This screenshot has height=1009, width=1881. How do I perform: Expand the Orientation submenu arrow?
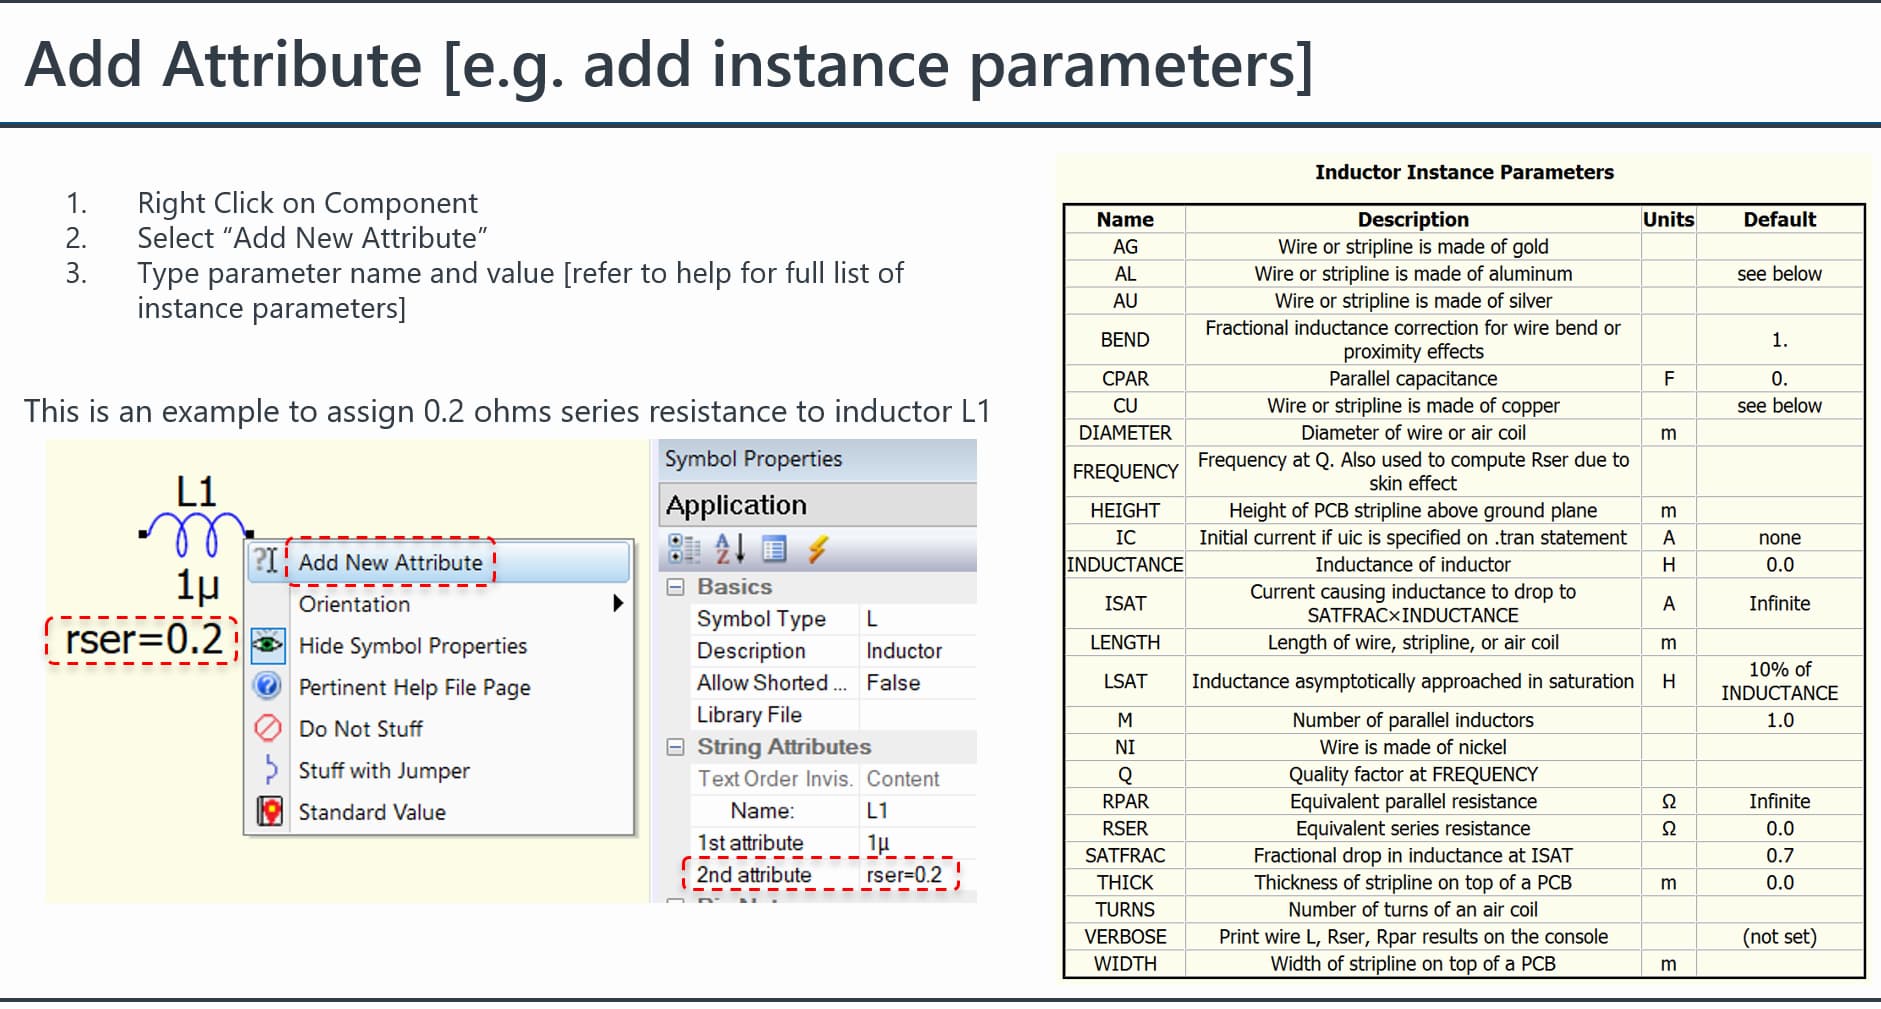[x=617, y=604]
